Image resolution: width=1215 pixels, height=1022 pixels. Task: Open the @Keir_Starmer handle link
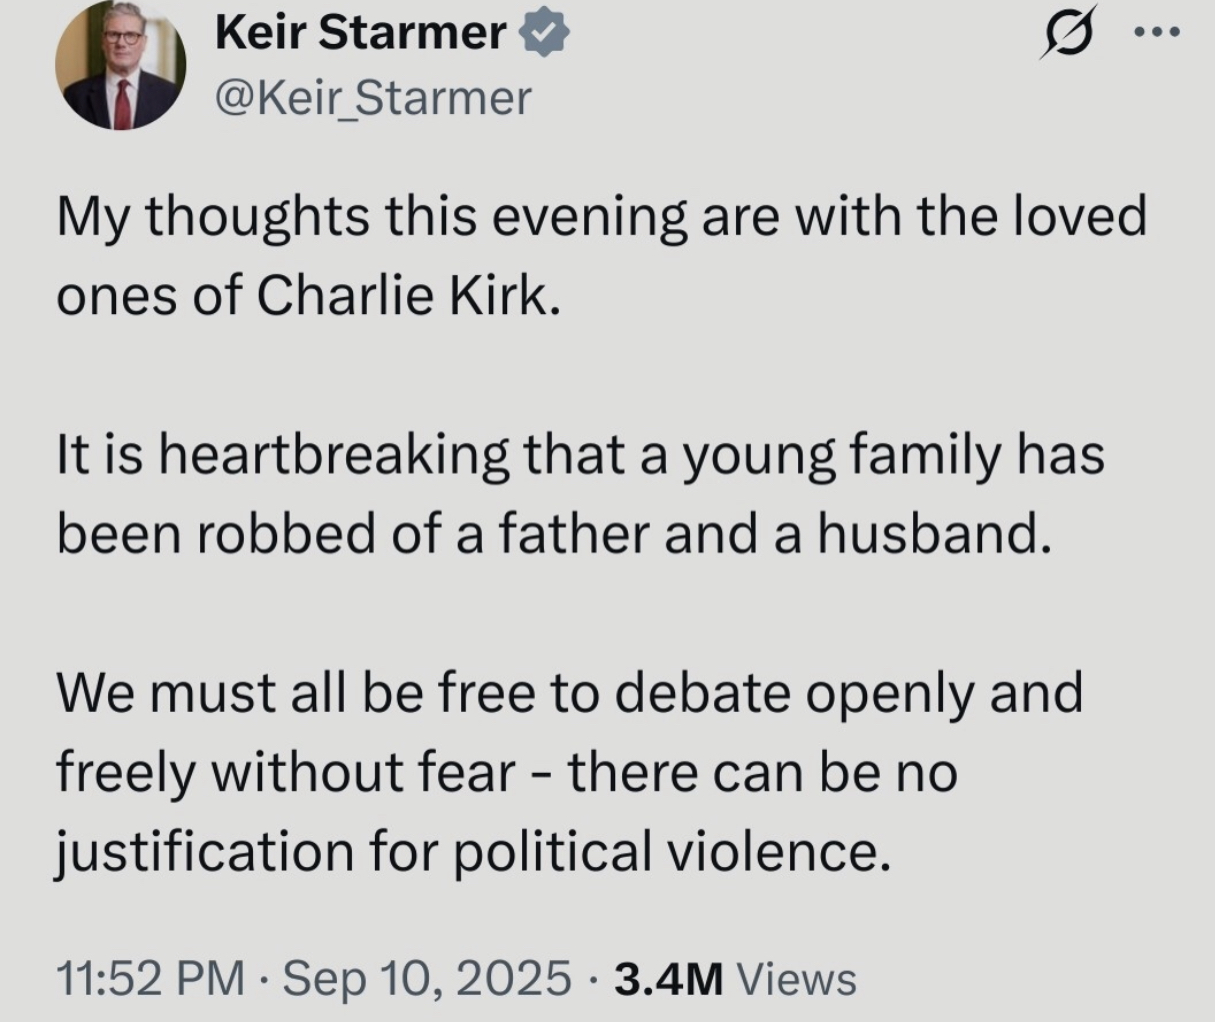372,98
